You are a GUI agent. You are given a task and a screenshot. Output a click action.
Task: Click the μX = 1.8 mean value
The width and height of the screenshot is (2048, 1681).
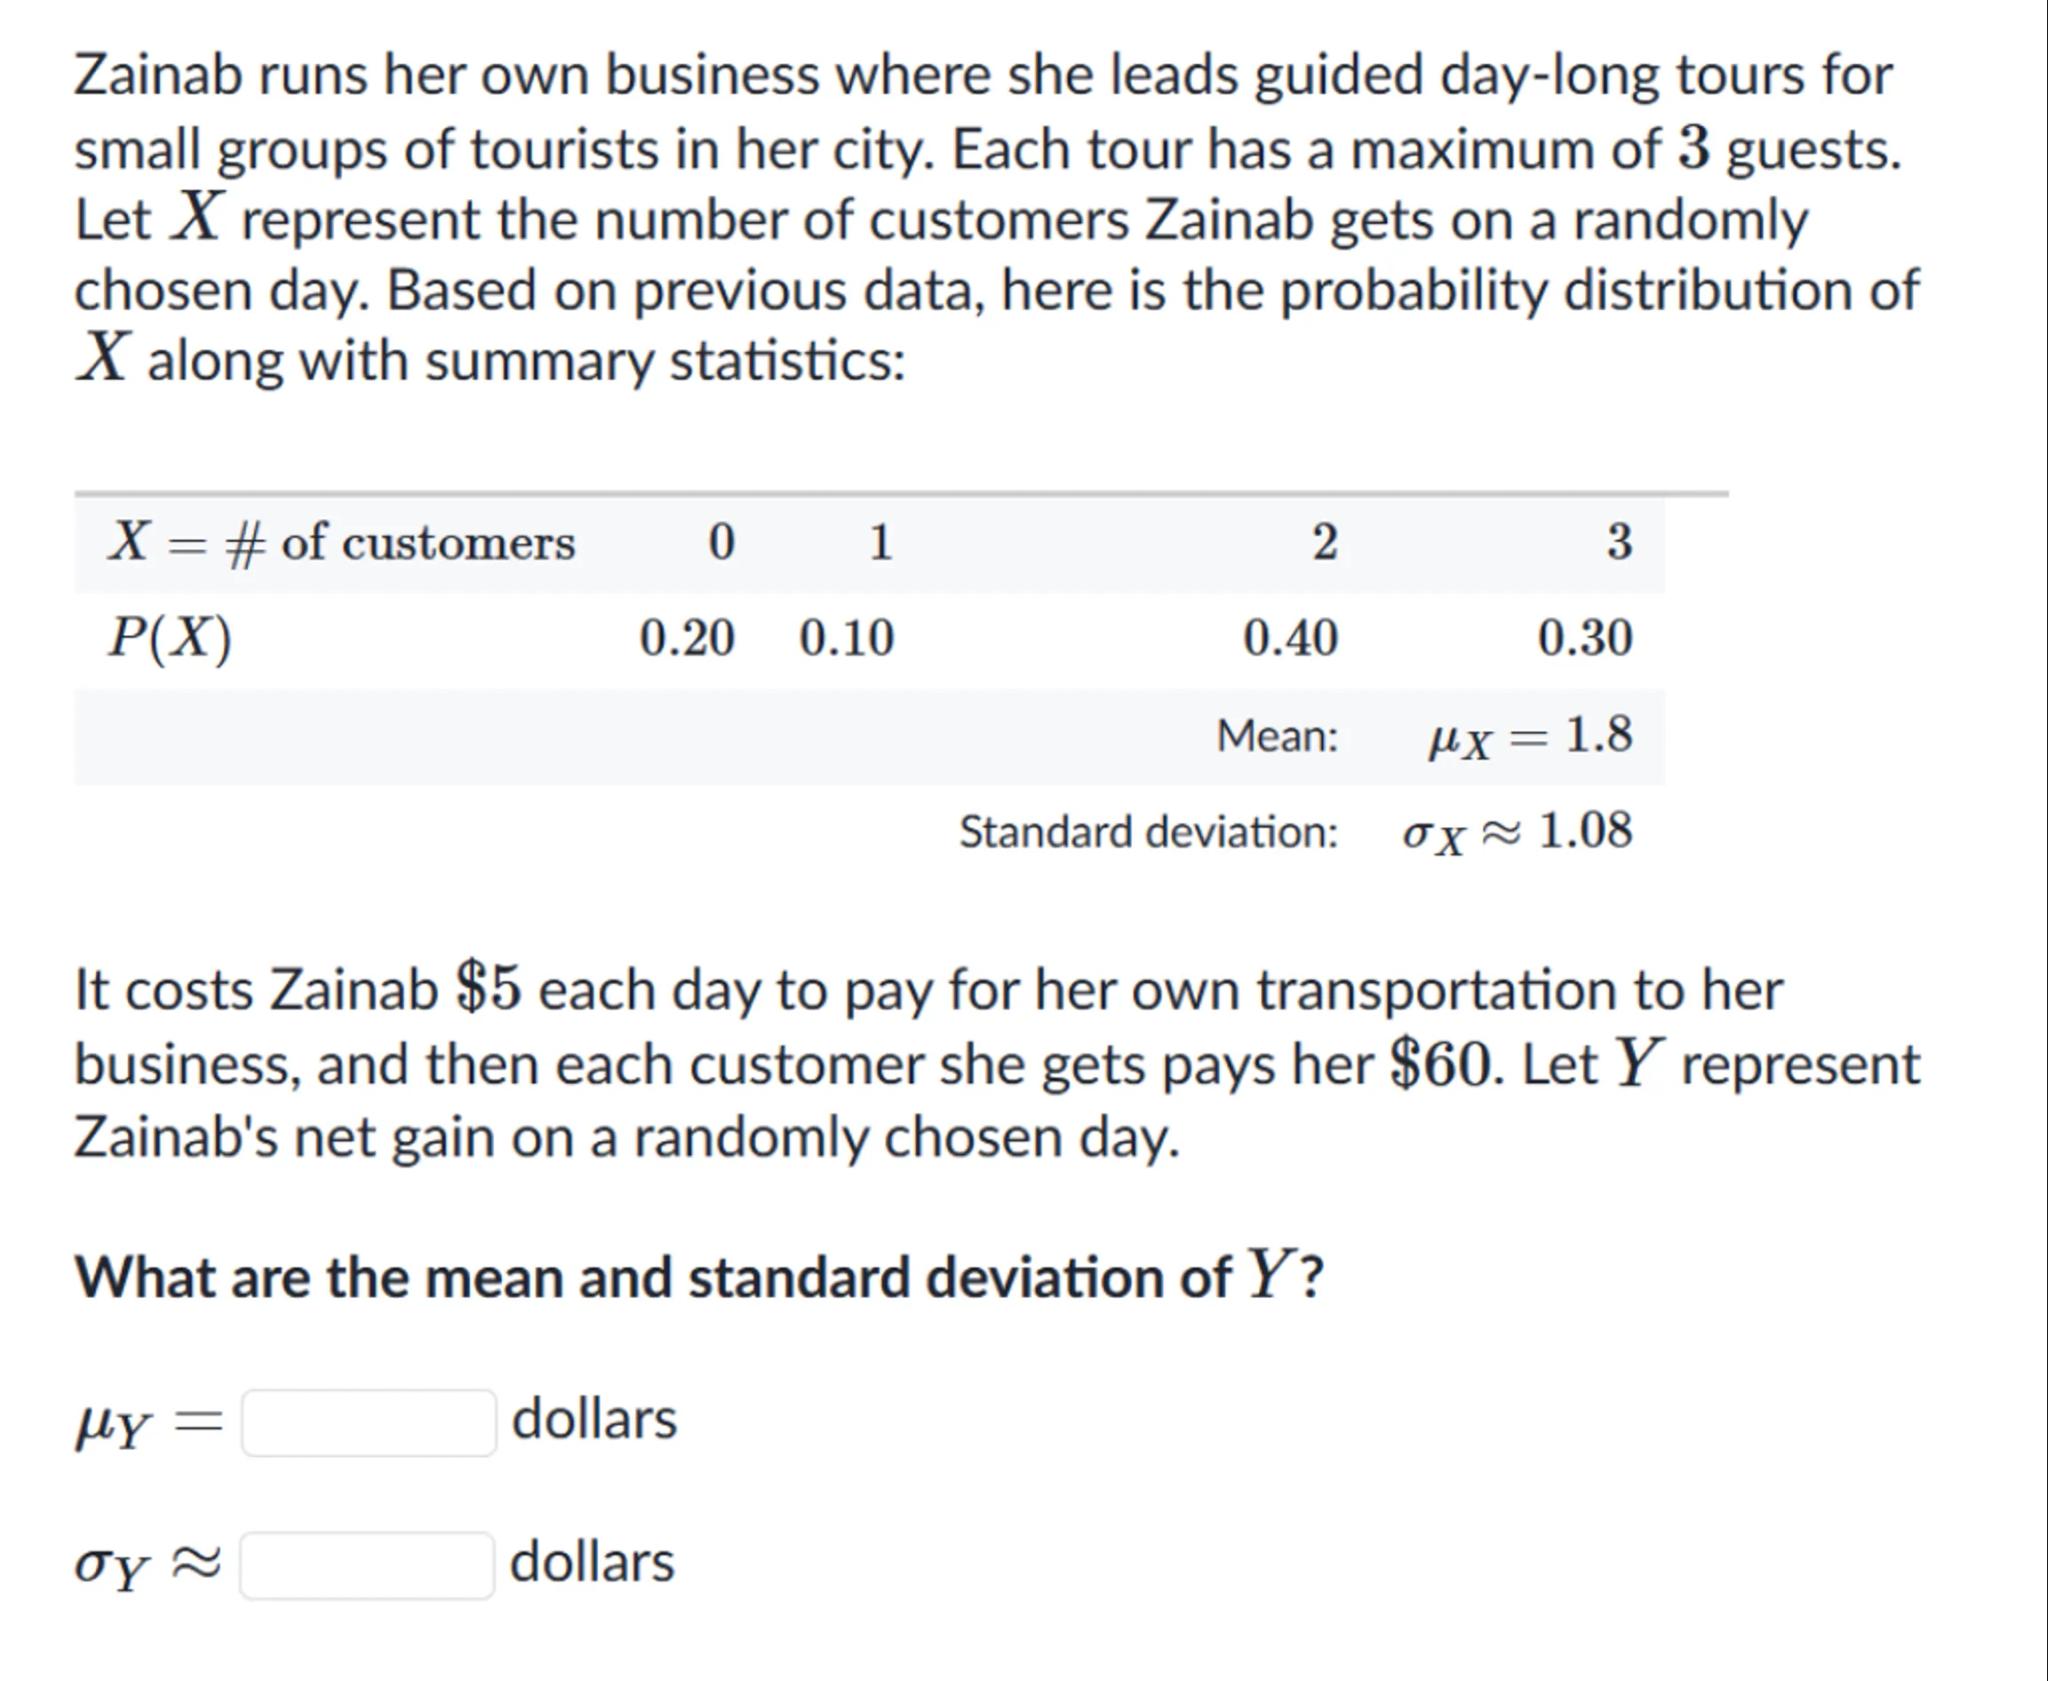(1530, 737)
